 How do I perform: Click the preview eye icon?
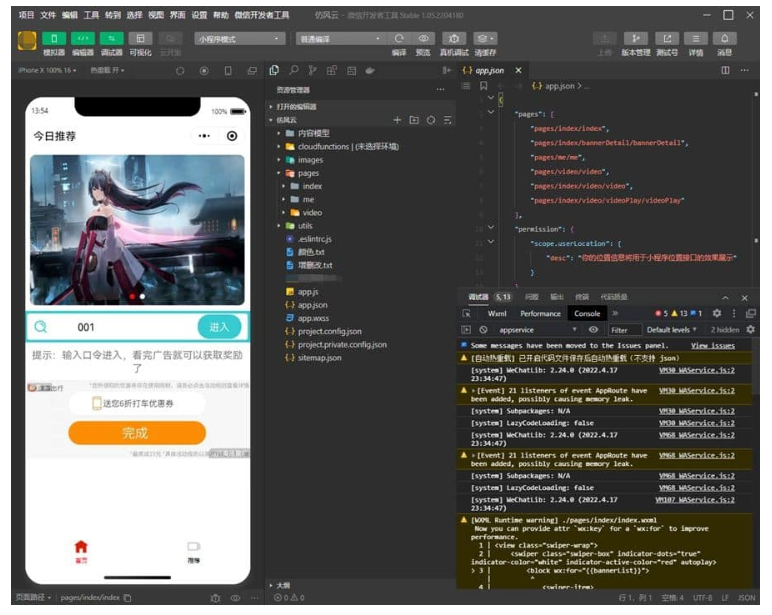[424, 39]
